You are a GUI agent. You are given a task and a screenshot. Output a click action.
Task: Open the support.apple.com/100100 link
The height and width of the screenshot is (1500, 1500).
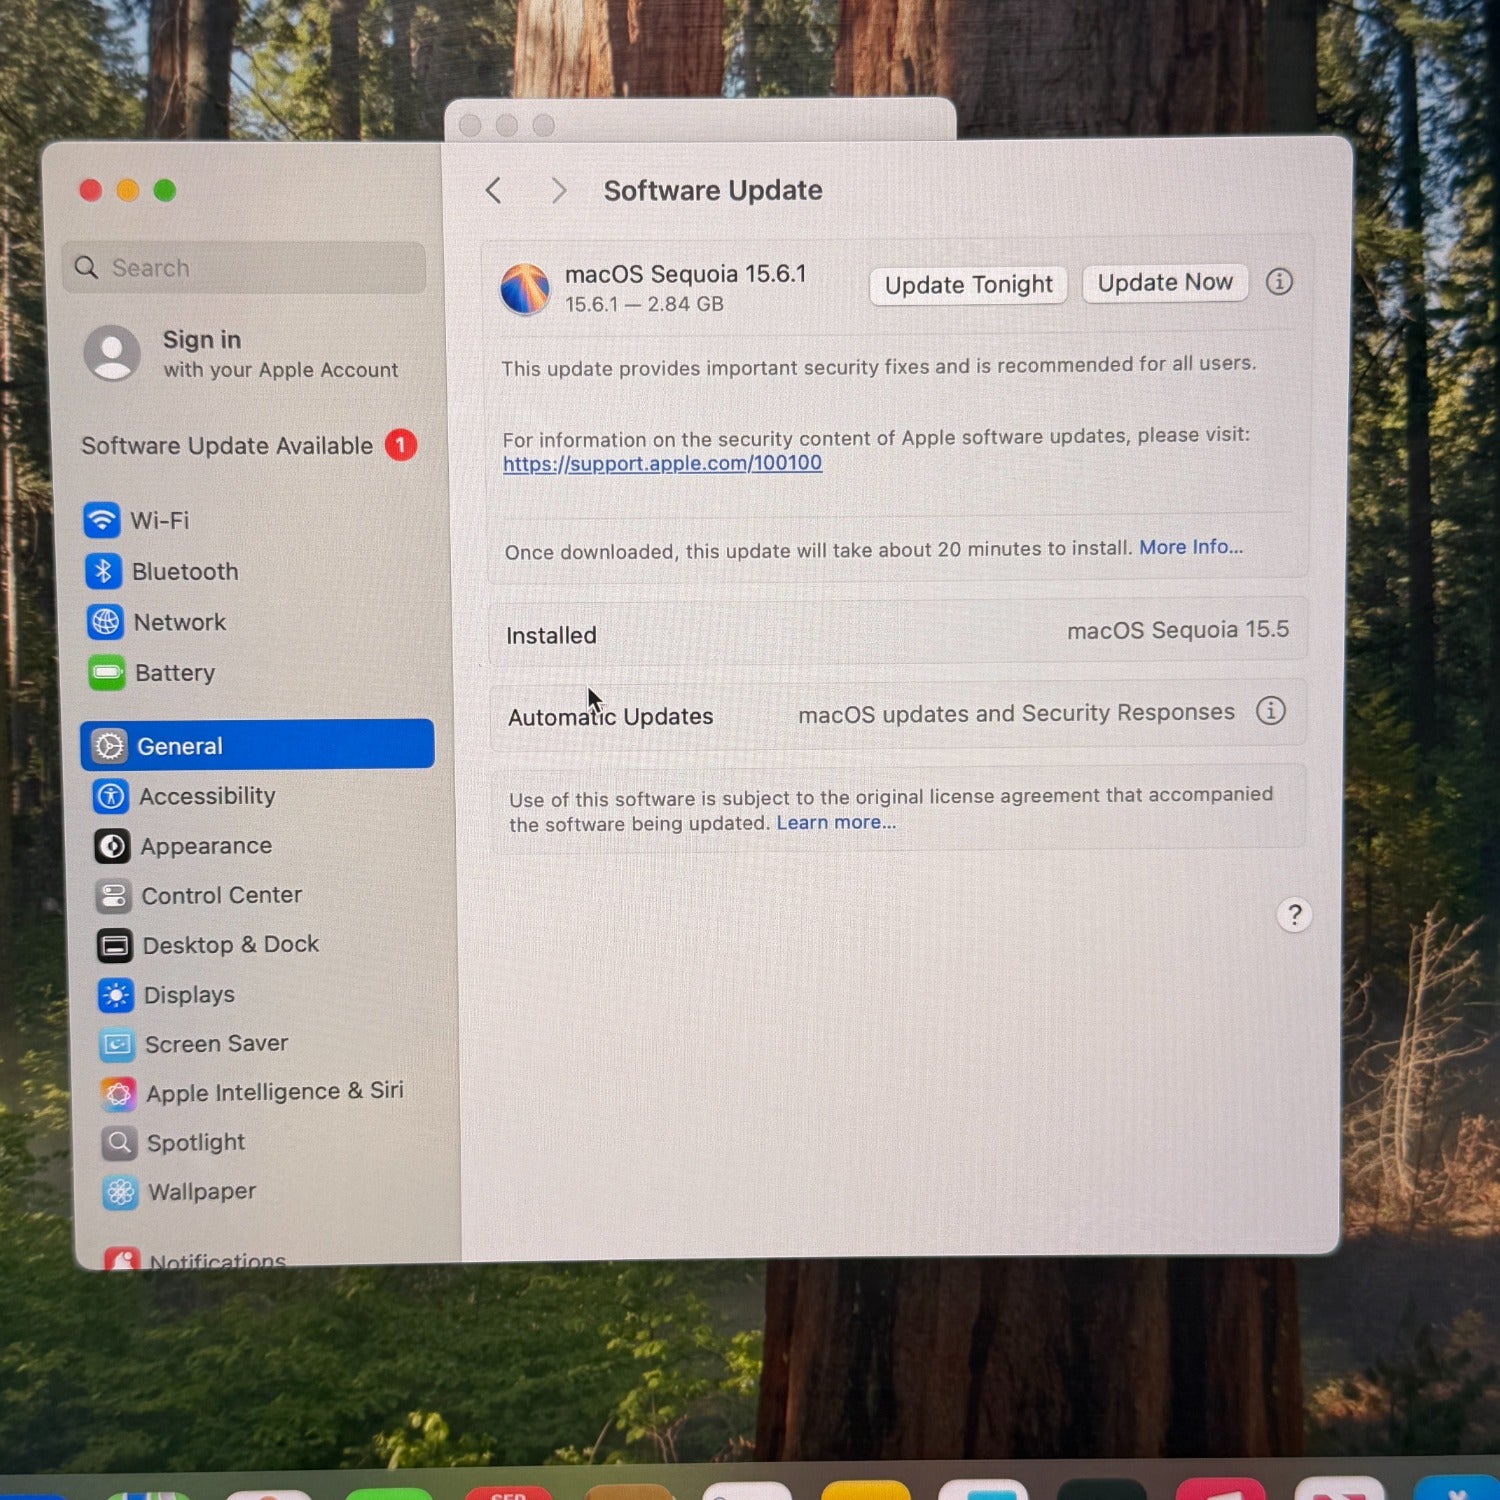[x=662, y=463]
